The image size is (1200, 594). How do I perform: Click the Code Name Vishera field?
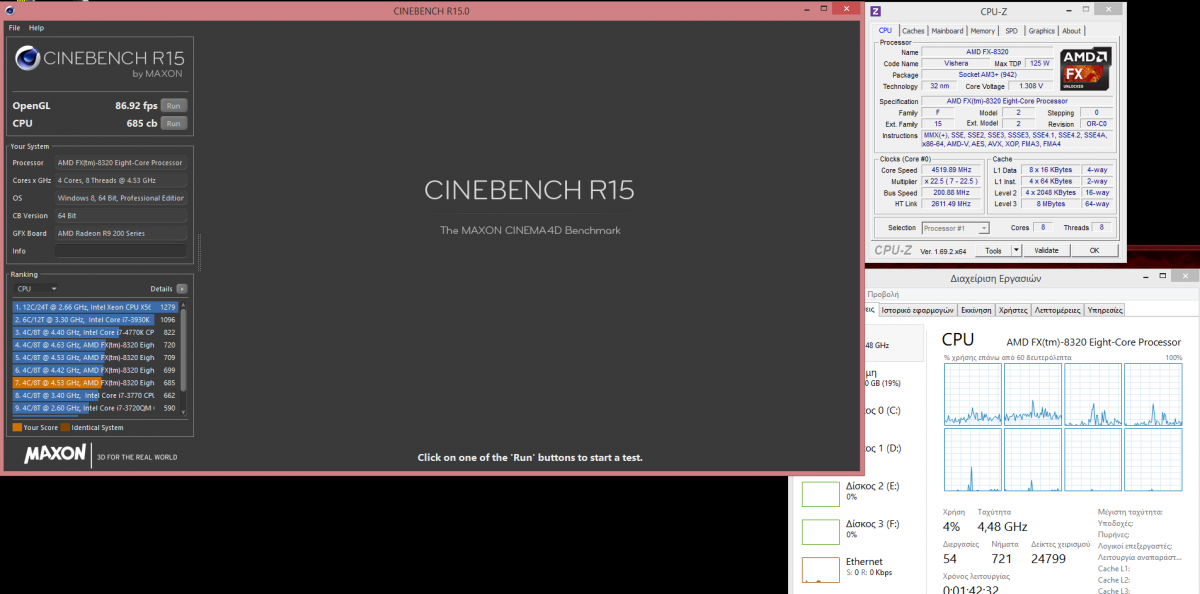click(956, 63)
